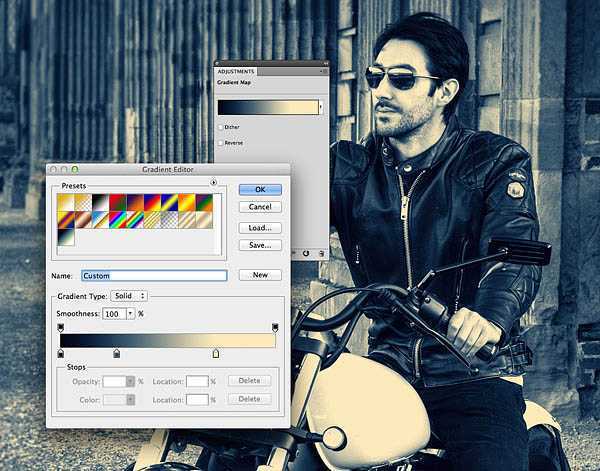Switch to the Adjustments tab
The height and width of the screenshot is (471, 600).
coord(236,72)
